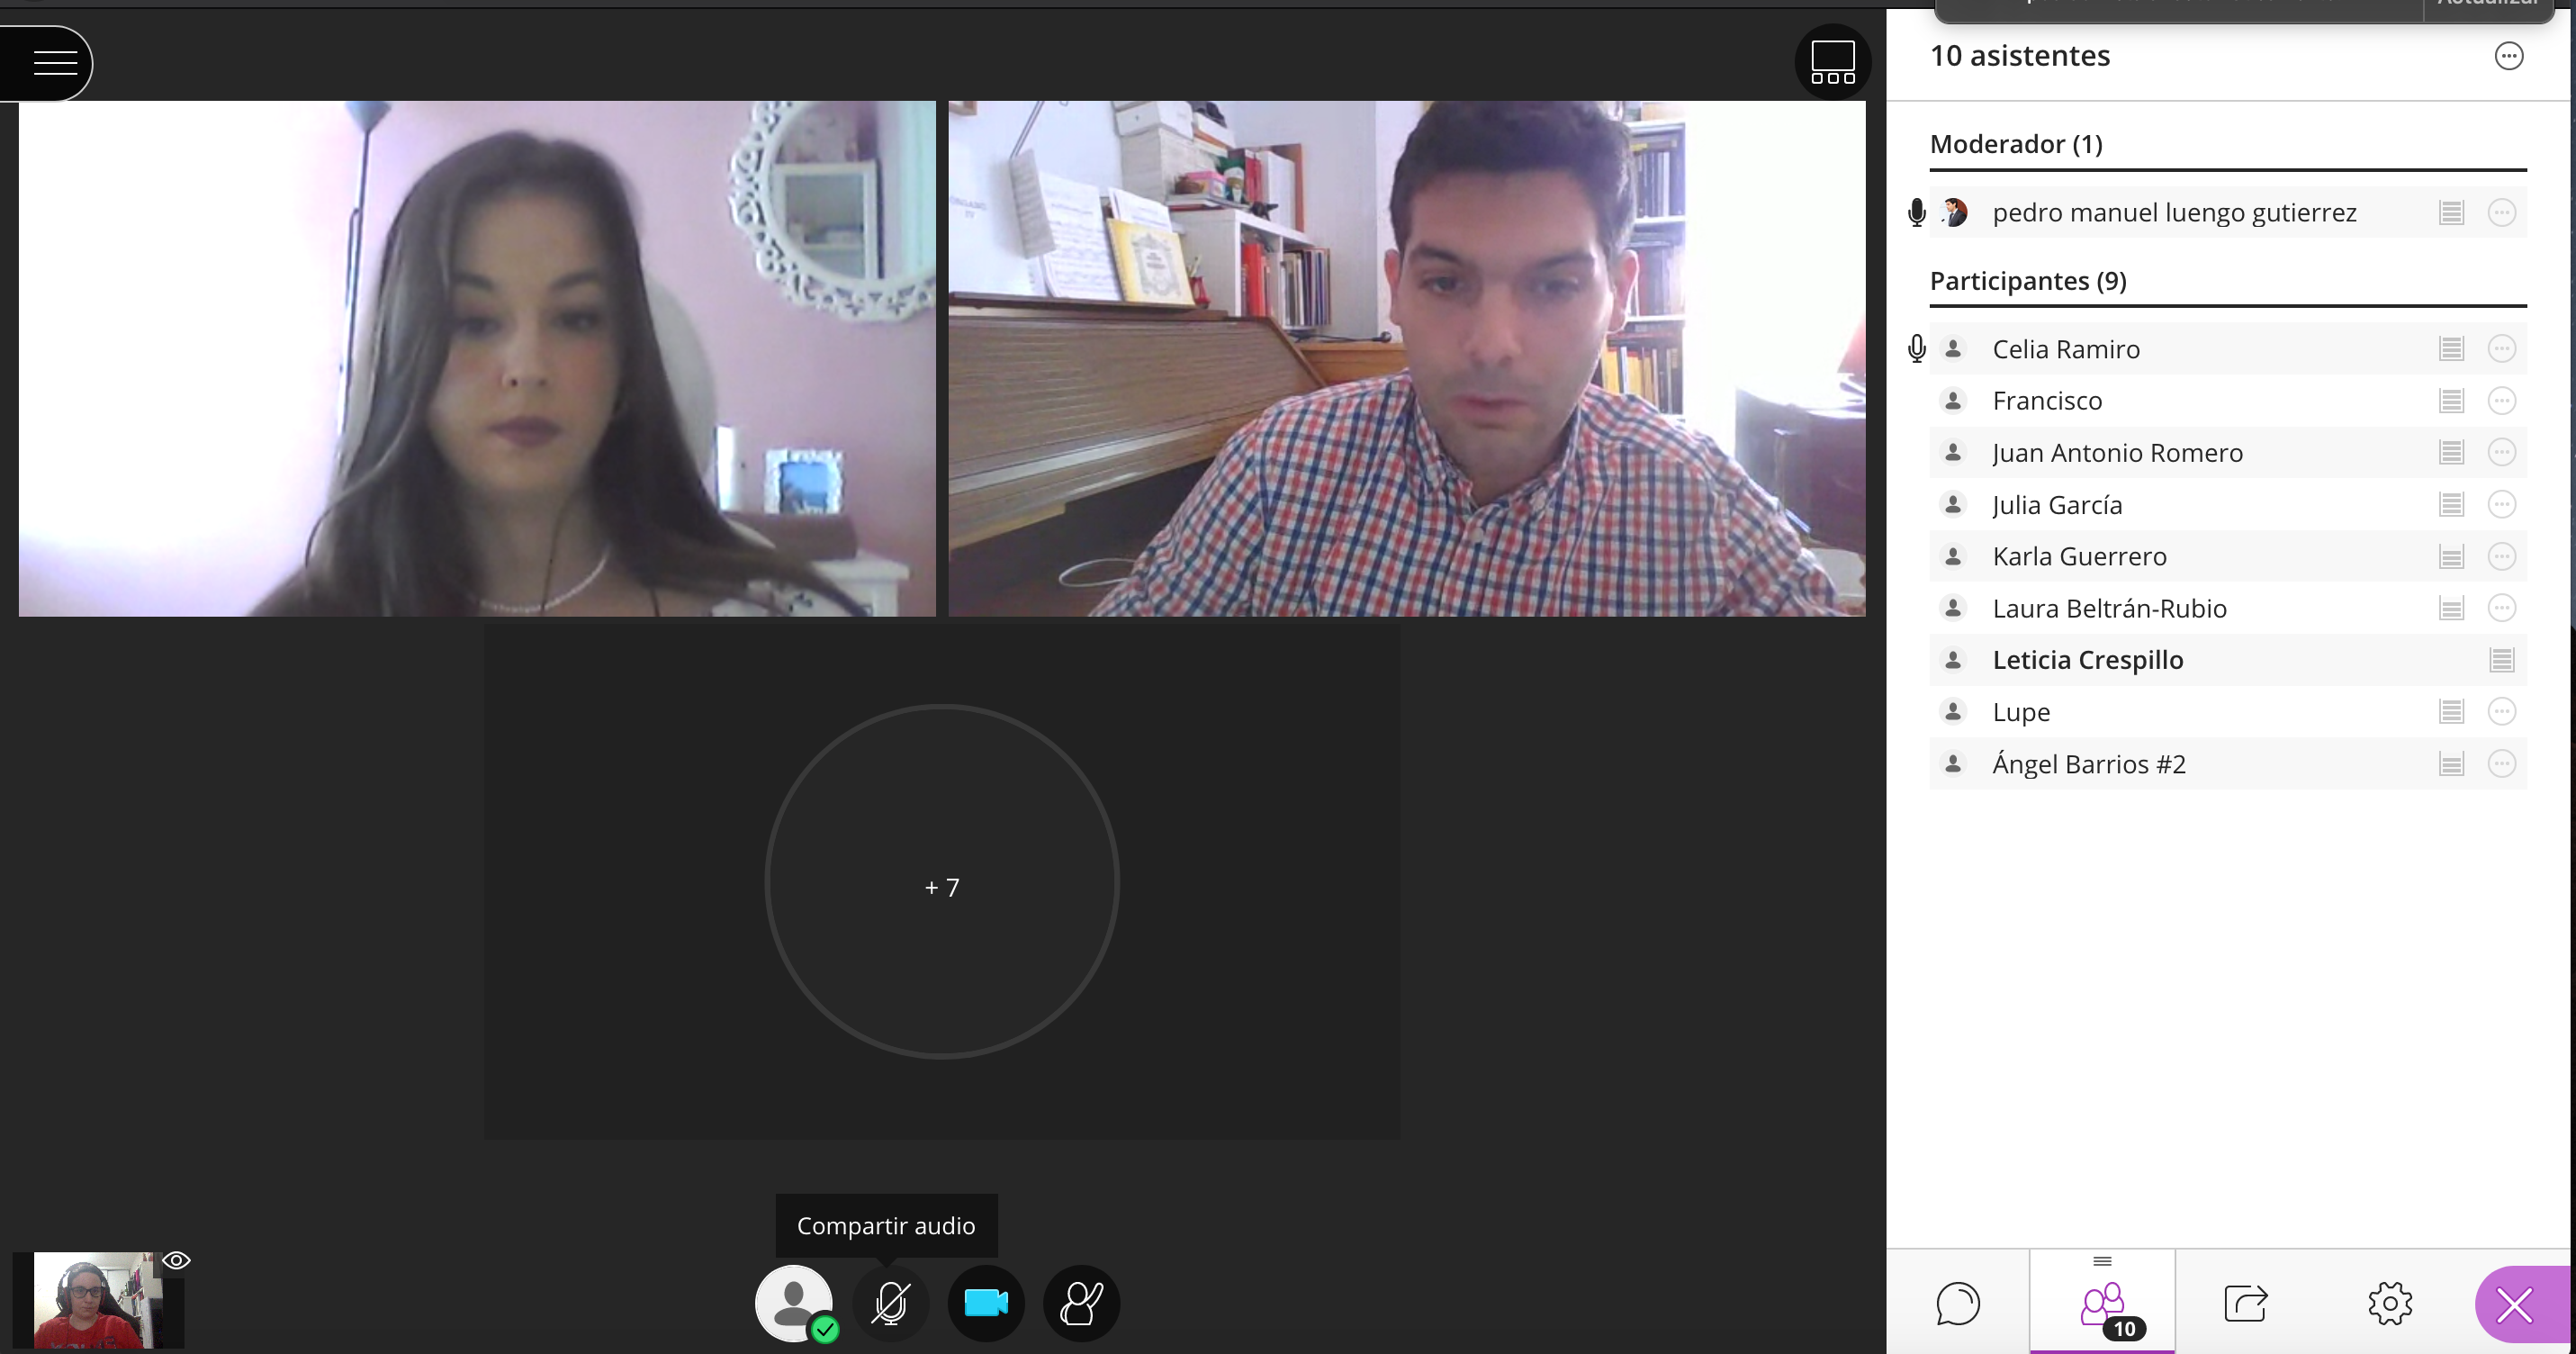This screenshot has width=2576, height=1354.
Task: Toggle the camera video sharing button
Action: click(x=985, y=1303)
